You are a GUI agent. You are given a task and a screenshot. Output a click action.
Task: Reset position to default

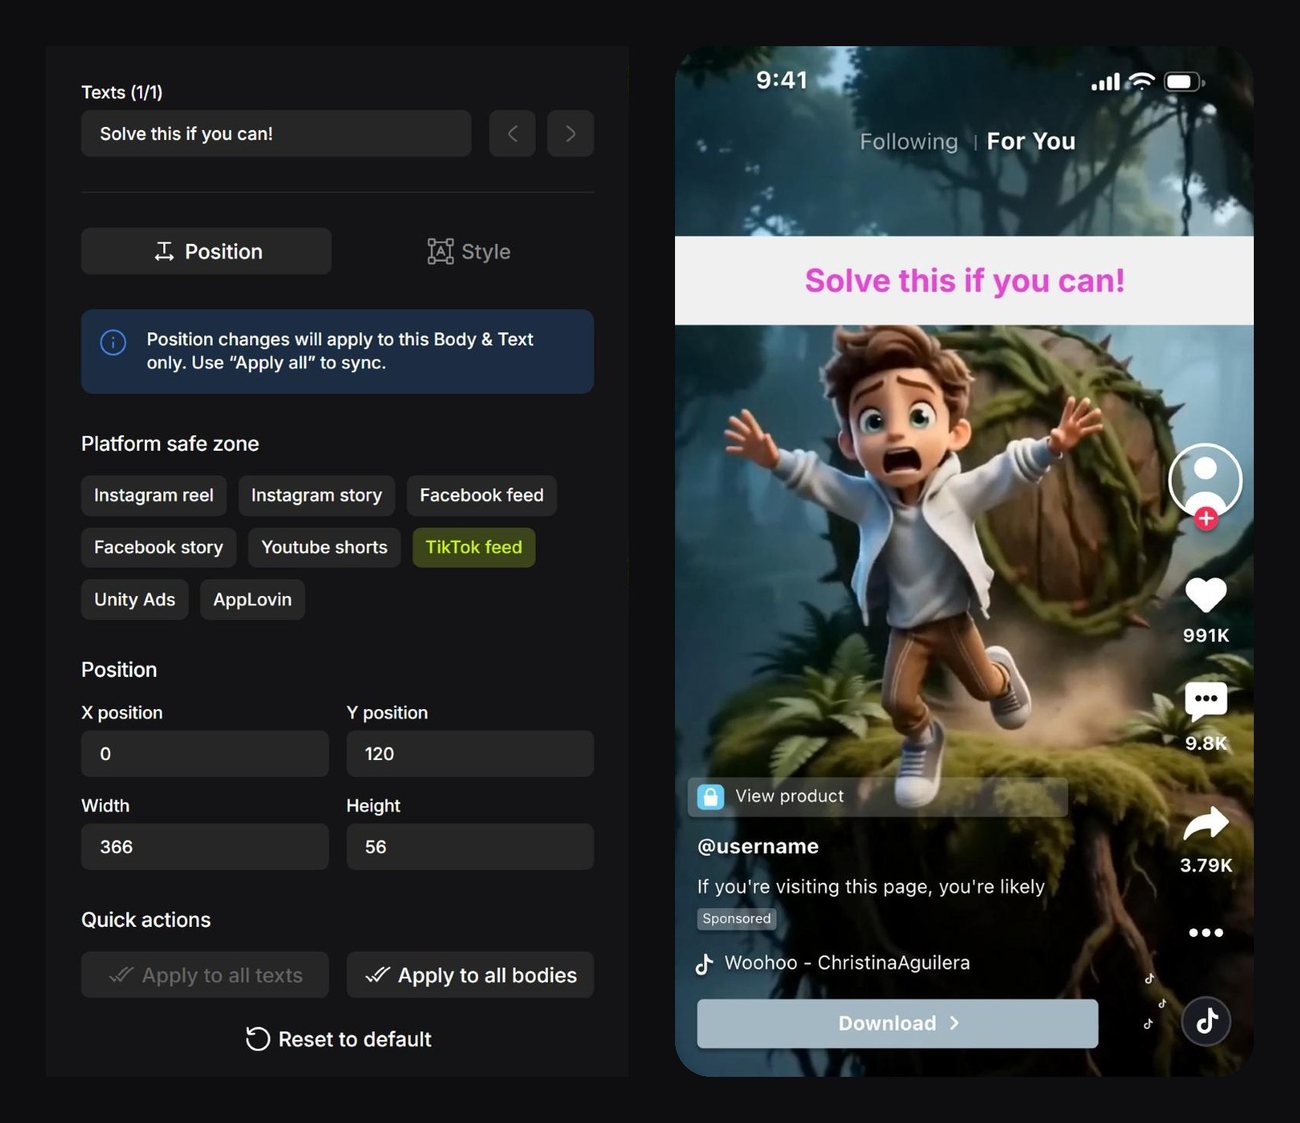point(338,1039)
